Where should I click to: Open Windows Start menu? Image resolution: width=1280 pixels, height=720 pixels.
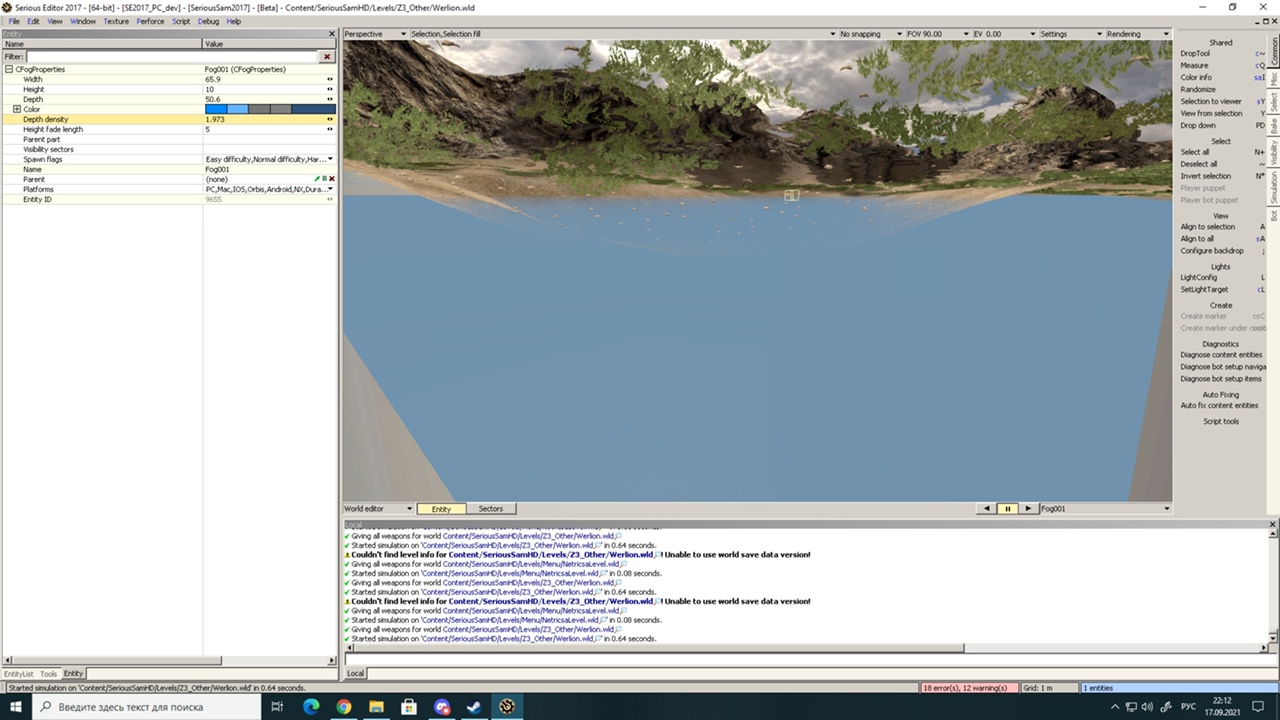tap(16, 707)
